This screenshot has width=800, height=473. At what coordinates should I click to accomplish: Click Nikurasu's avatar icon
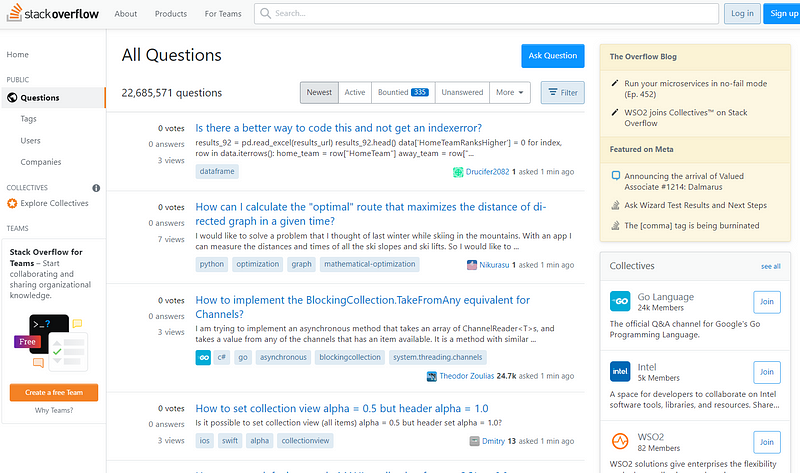[x=471, y=265]
